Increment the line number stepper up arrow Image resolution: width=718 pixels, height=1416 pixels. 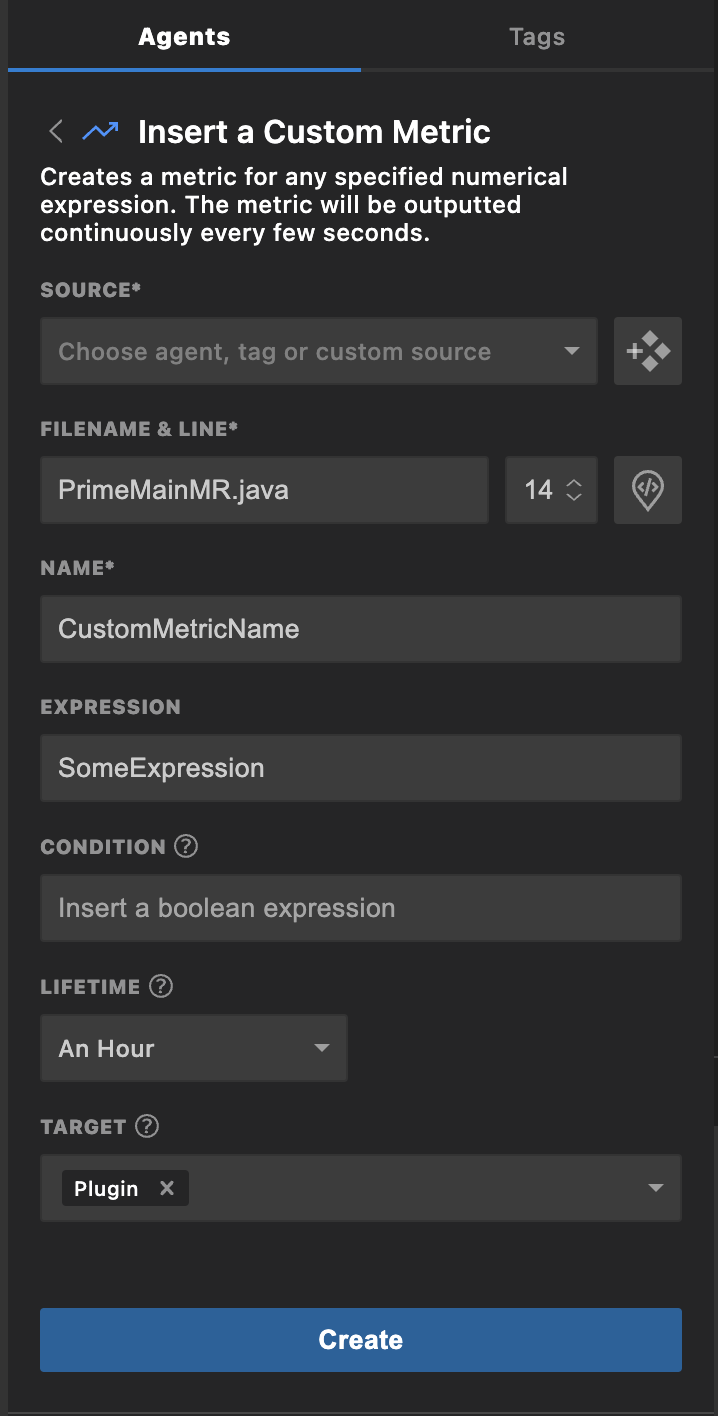point(574,483)
